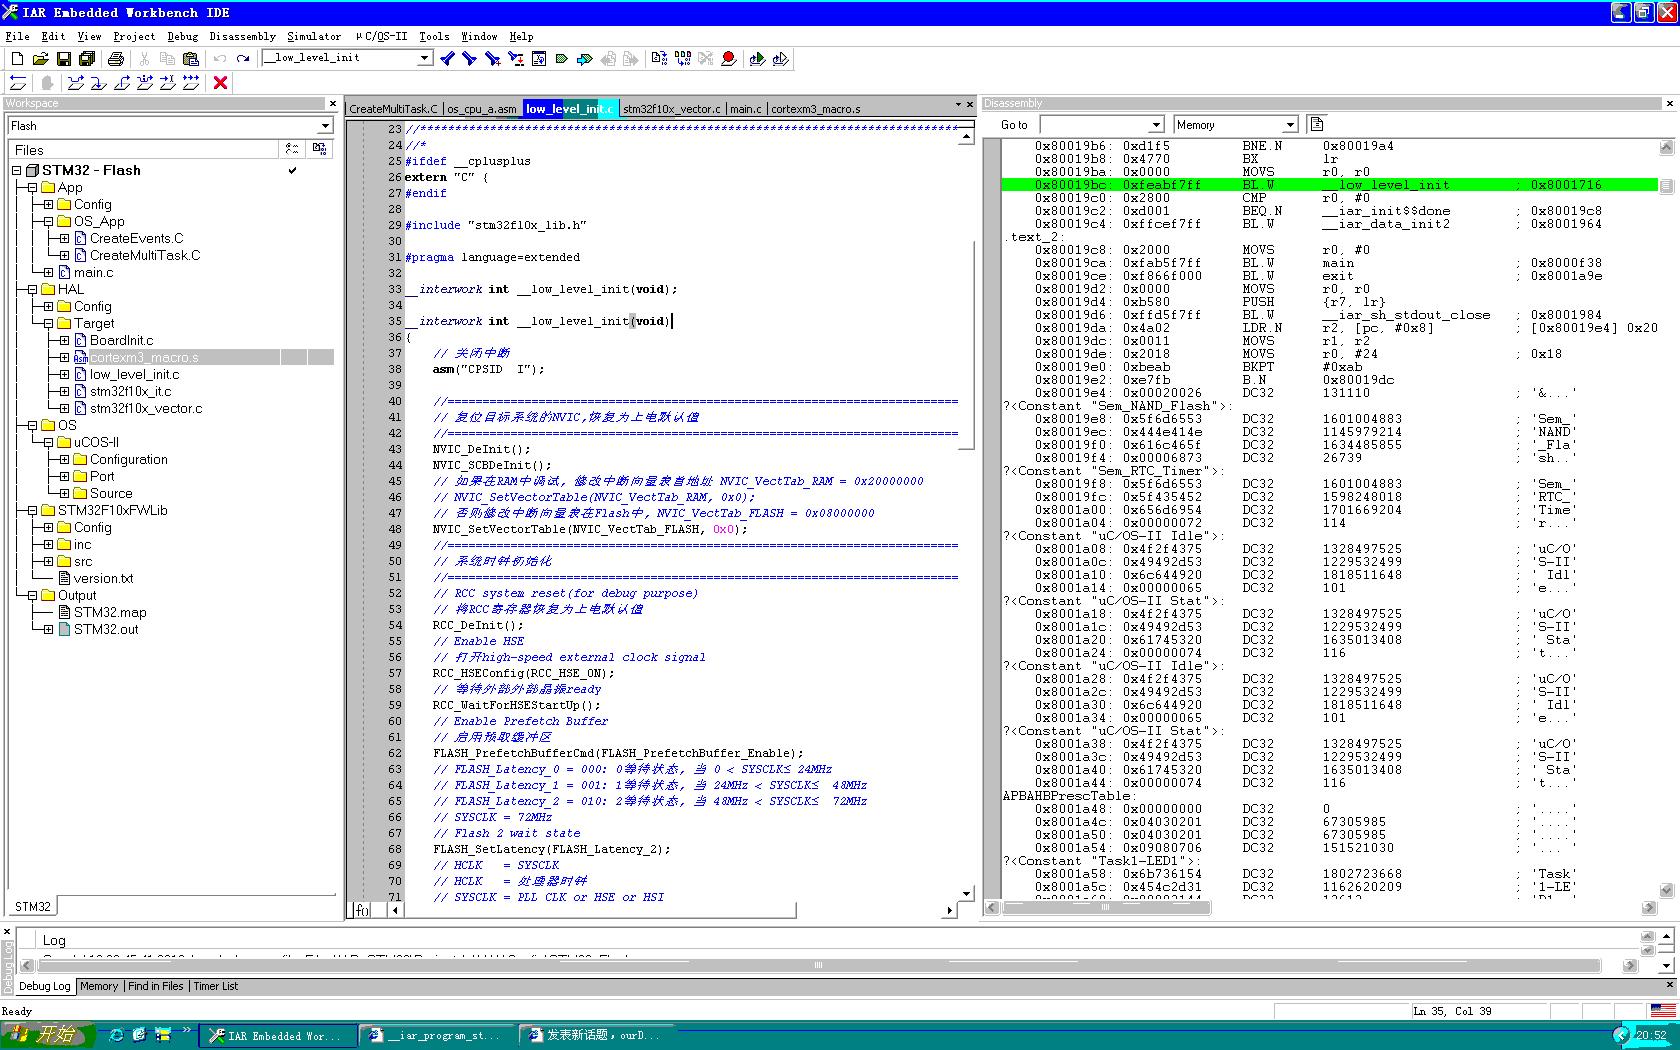Open the 发表新话题 ourD... taskbar window
Screen dimensions: 1680x1050
[595, 1036]
